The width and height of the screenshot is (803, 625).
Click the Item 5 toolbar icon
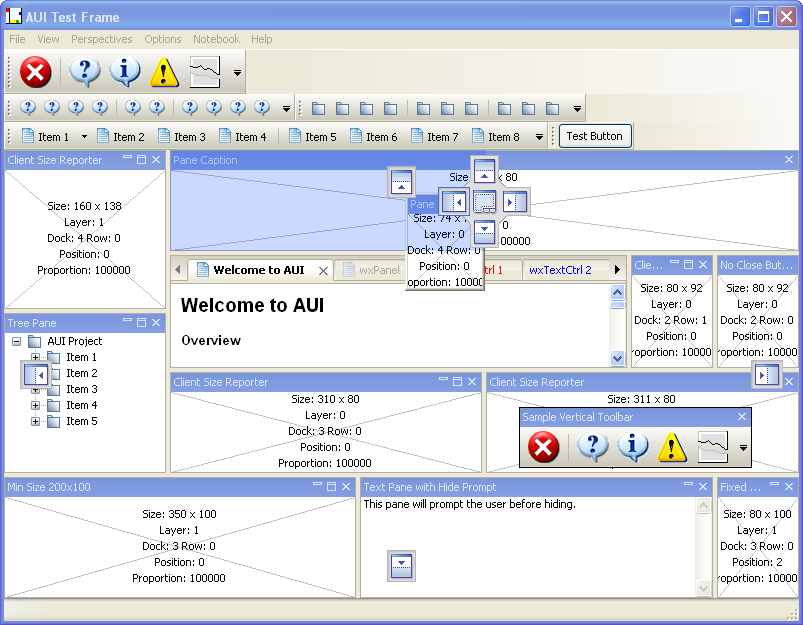pos(296,137)
